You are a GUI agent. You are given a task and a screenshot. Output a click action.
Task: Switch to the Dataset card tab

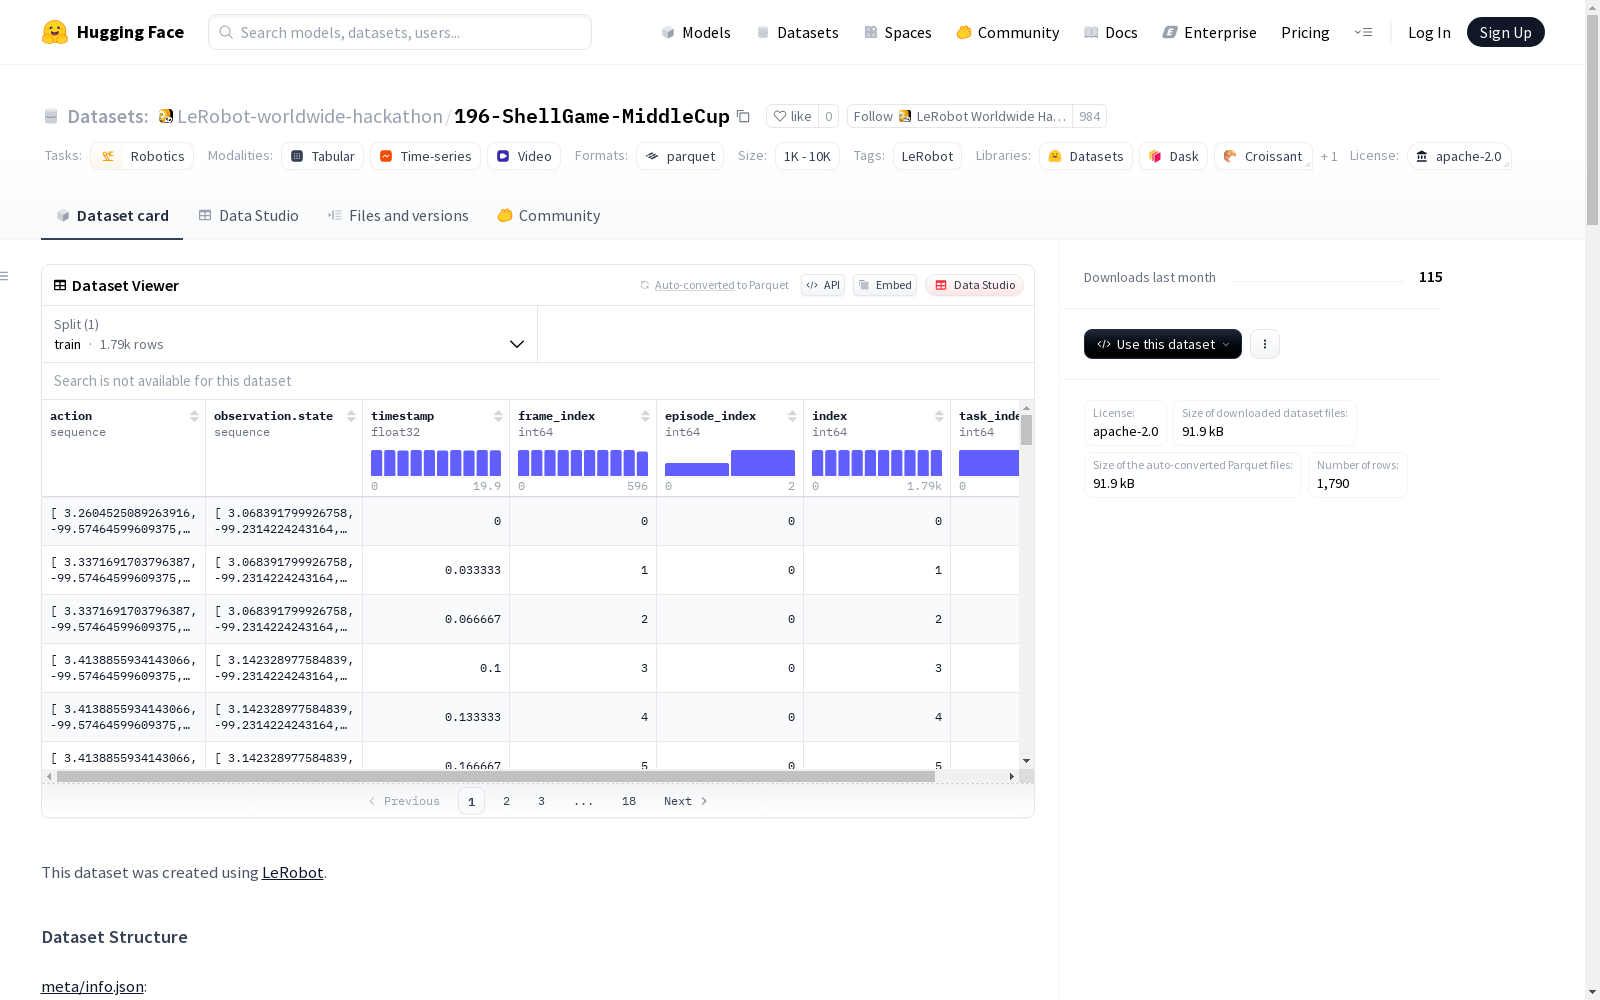pos(112,216)
